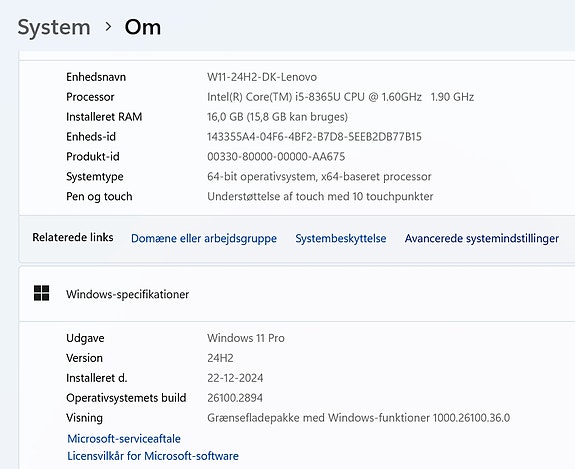Open Systembeskyttelse link
The width and height of the screenshot is (575, 469).
click(x=341, y=238)
